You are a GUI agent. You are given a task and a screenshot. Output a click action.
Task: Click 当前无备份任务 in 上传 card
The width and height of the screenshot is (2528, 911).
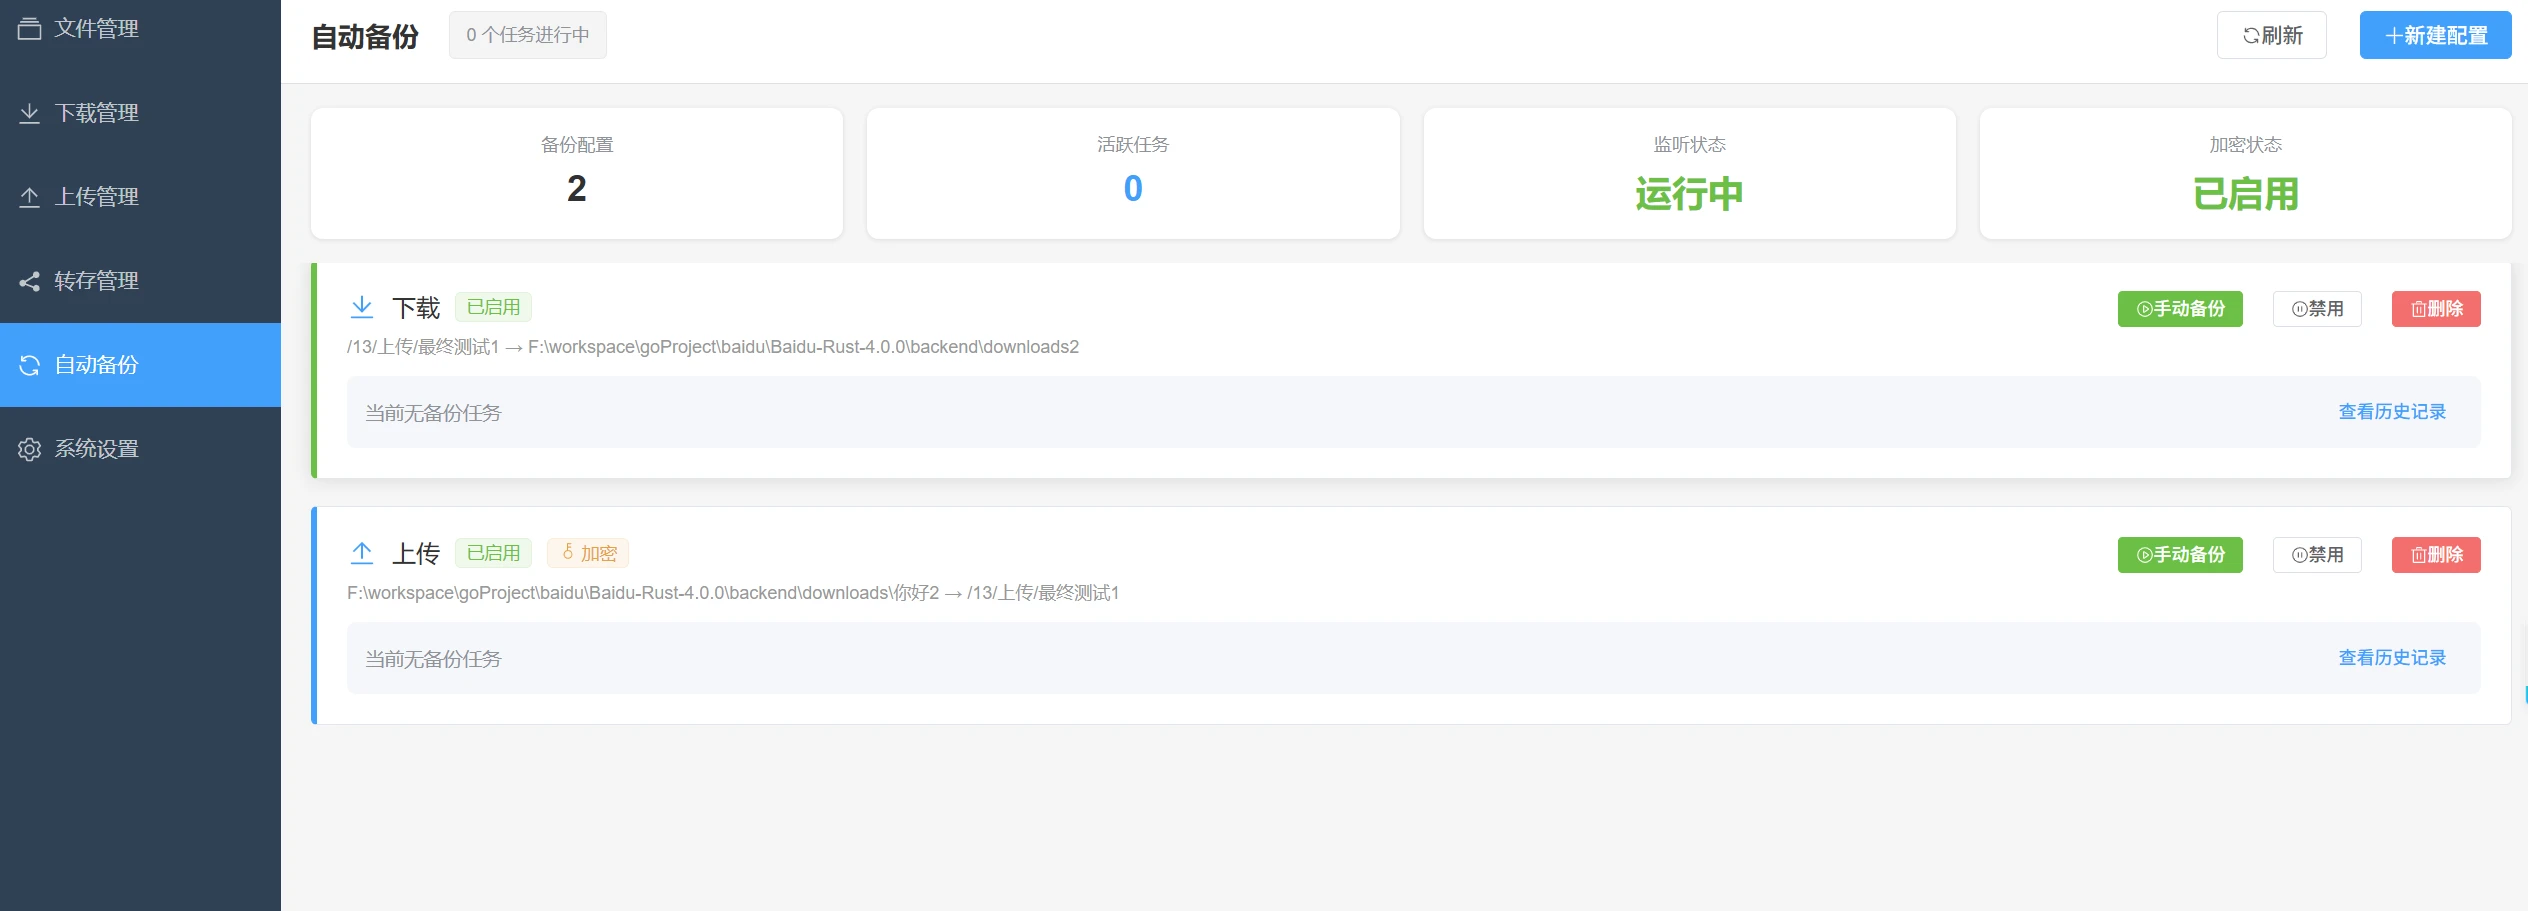(x=433, y=659)
